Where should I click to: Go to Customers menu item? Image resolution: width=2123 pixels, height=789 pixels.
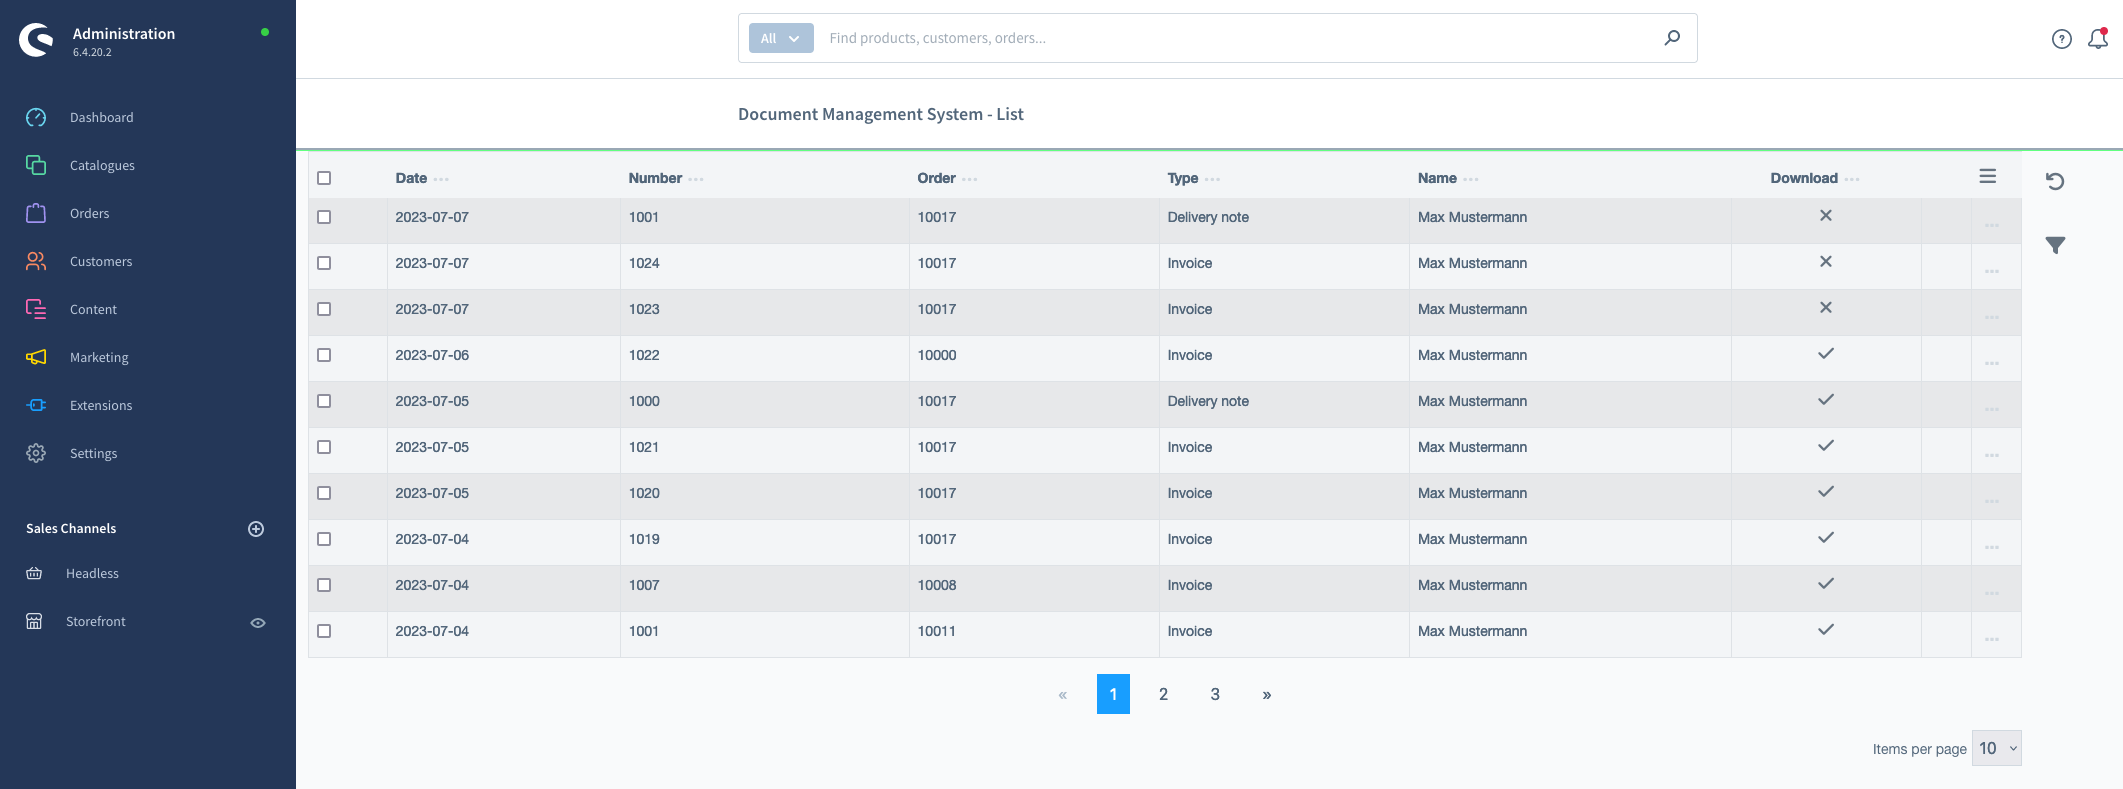(x=101, y=261)
